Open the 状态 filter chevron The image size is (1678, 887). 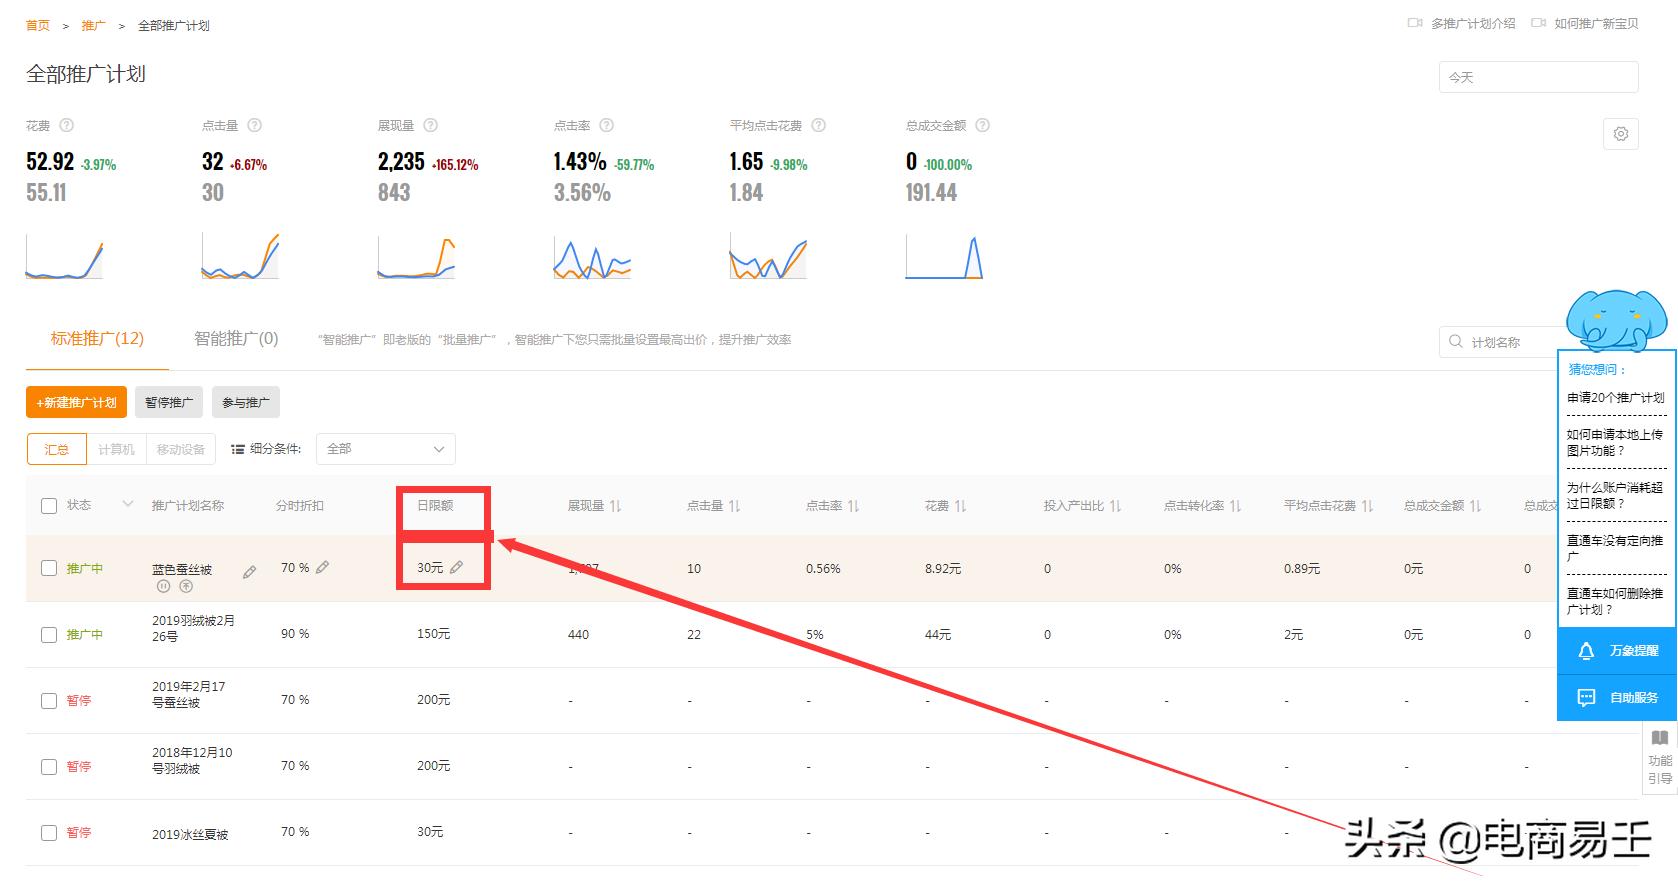pyautogui.click(x=127, y=504)
